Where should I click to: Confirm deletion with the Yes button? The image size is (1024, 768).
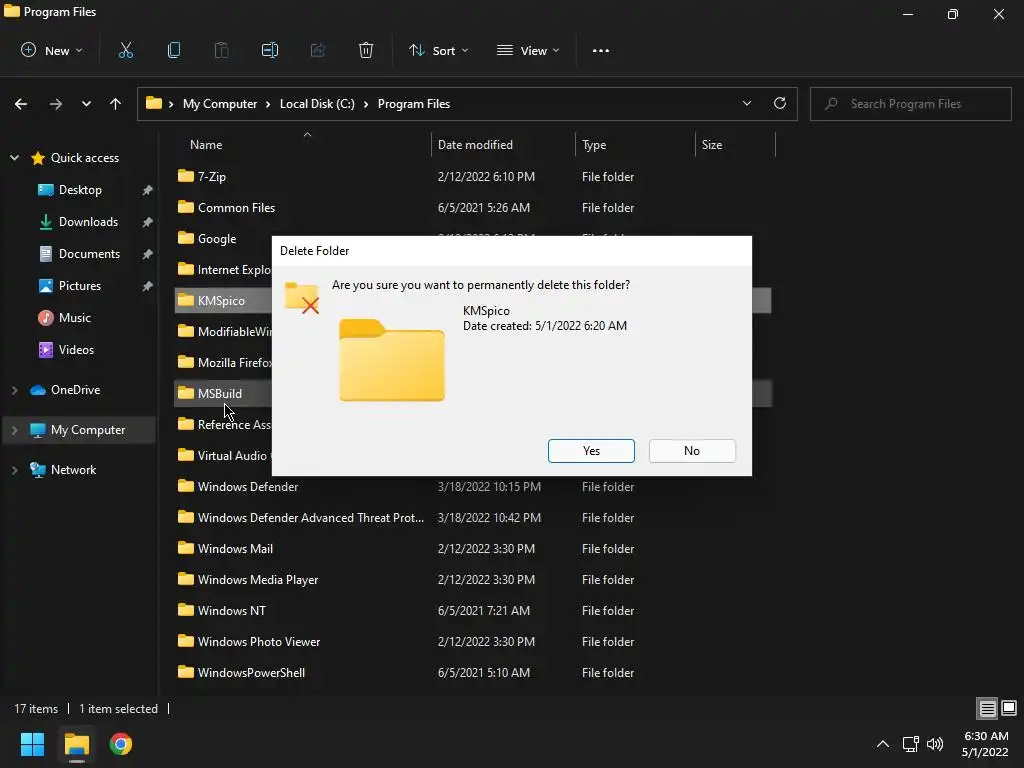(x=591, y=451)
